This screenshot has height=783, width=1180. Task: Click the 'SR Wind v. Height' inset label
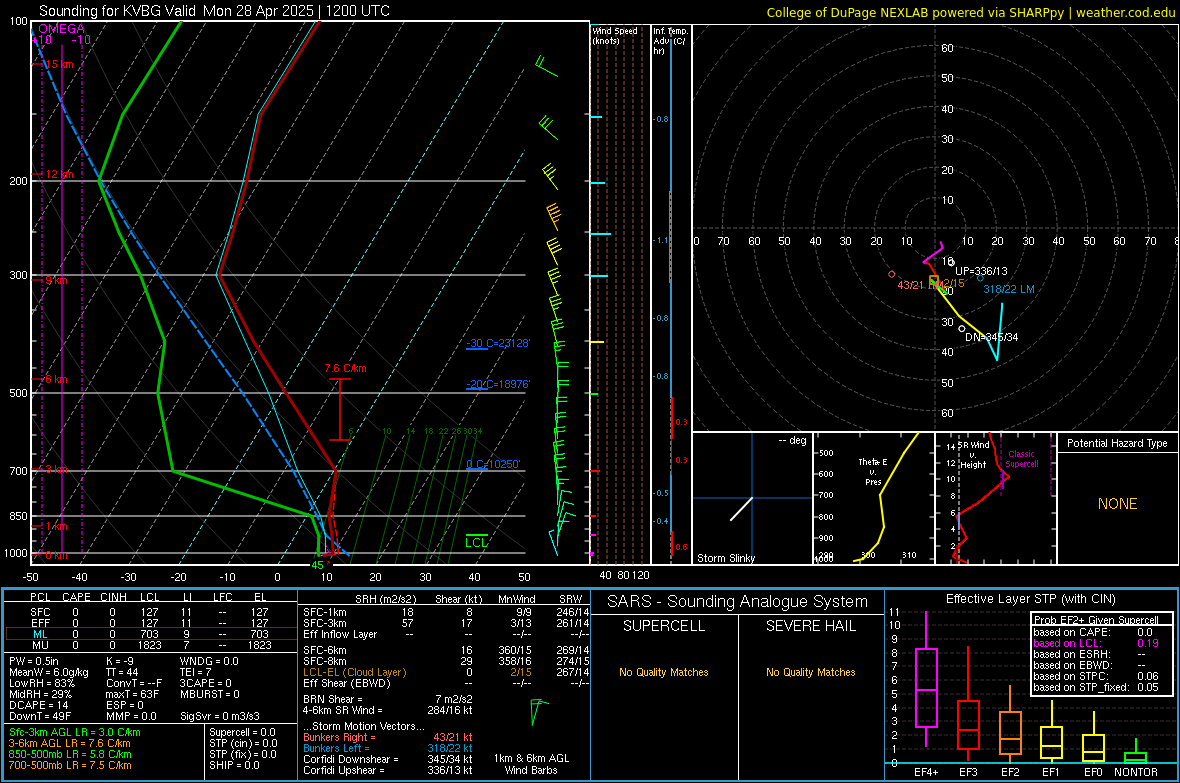[973, 455]
